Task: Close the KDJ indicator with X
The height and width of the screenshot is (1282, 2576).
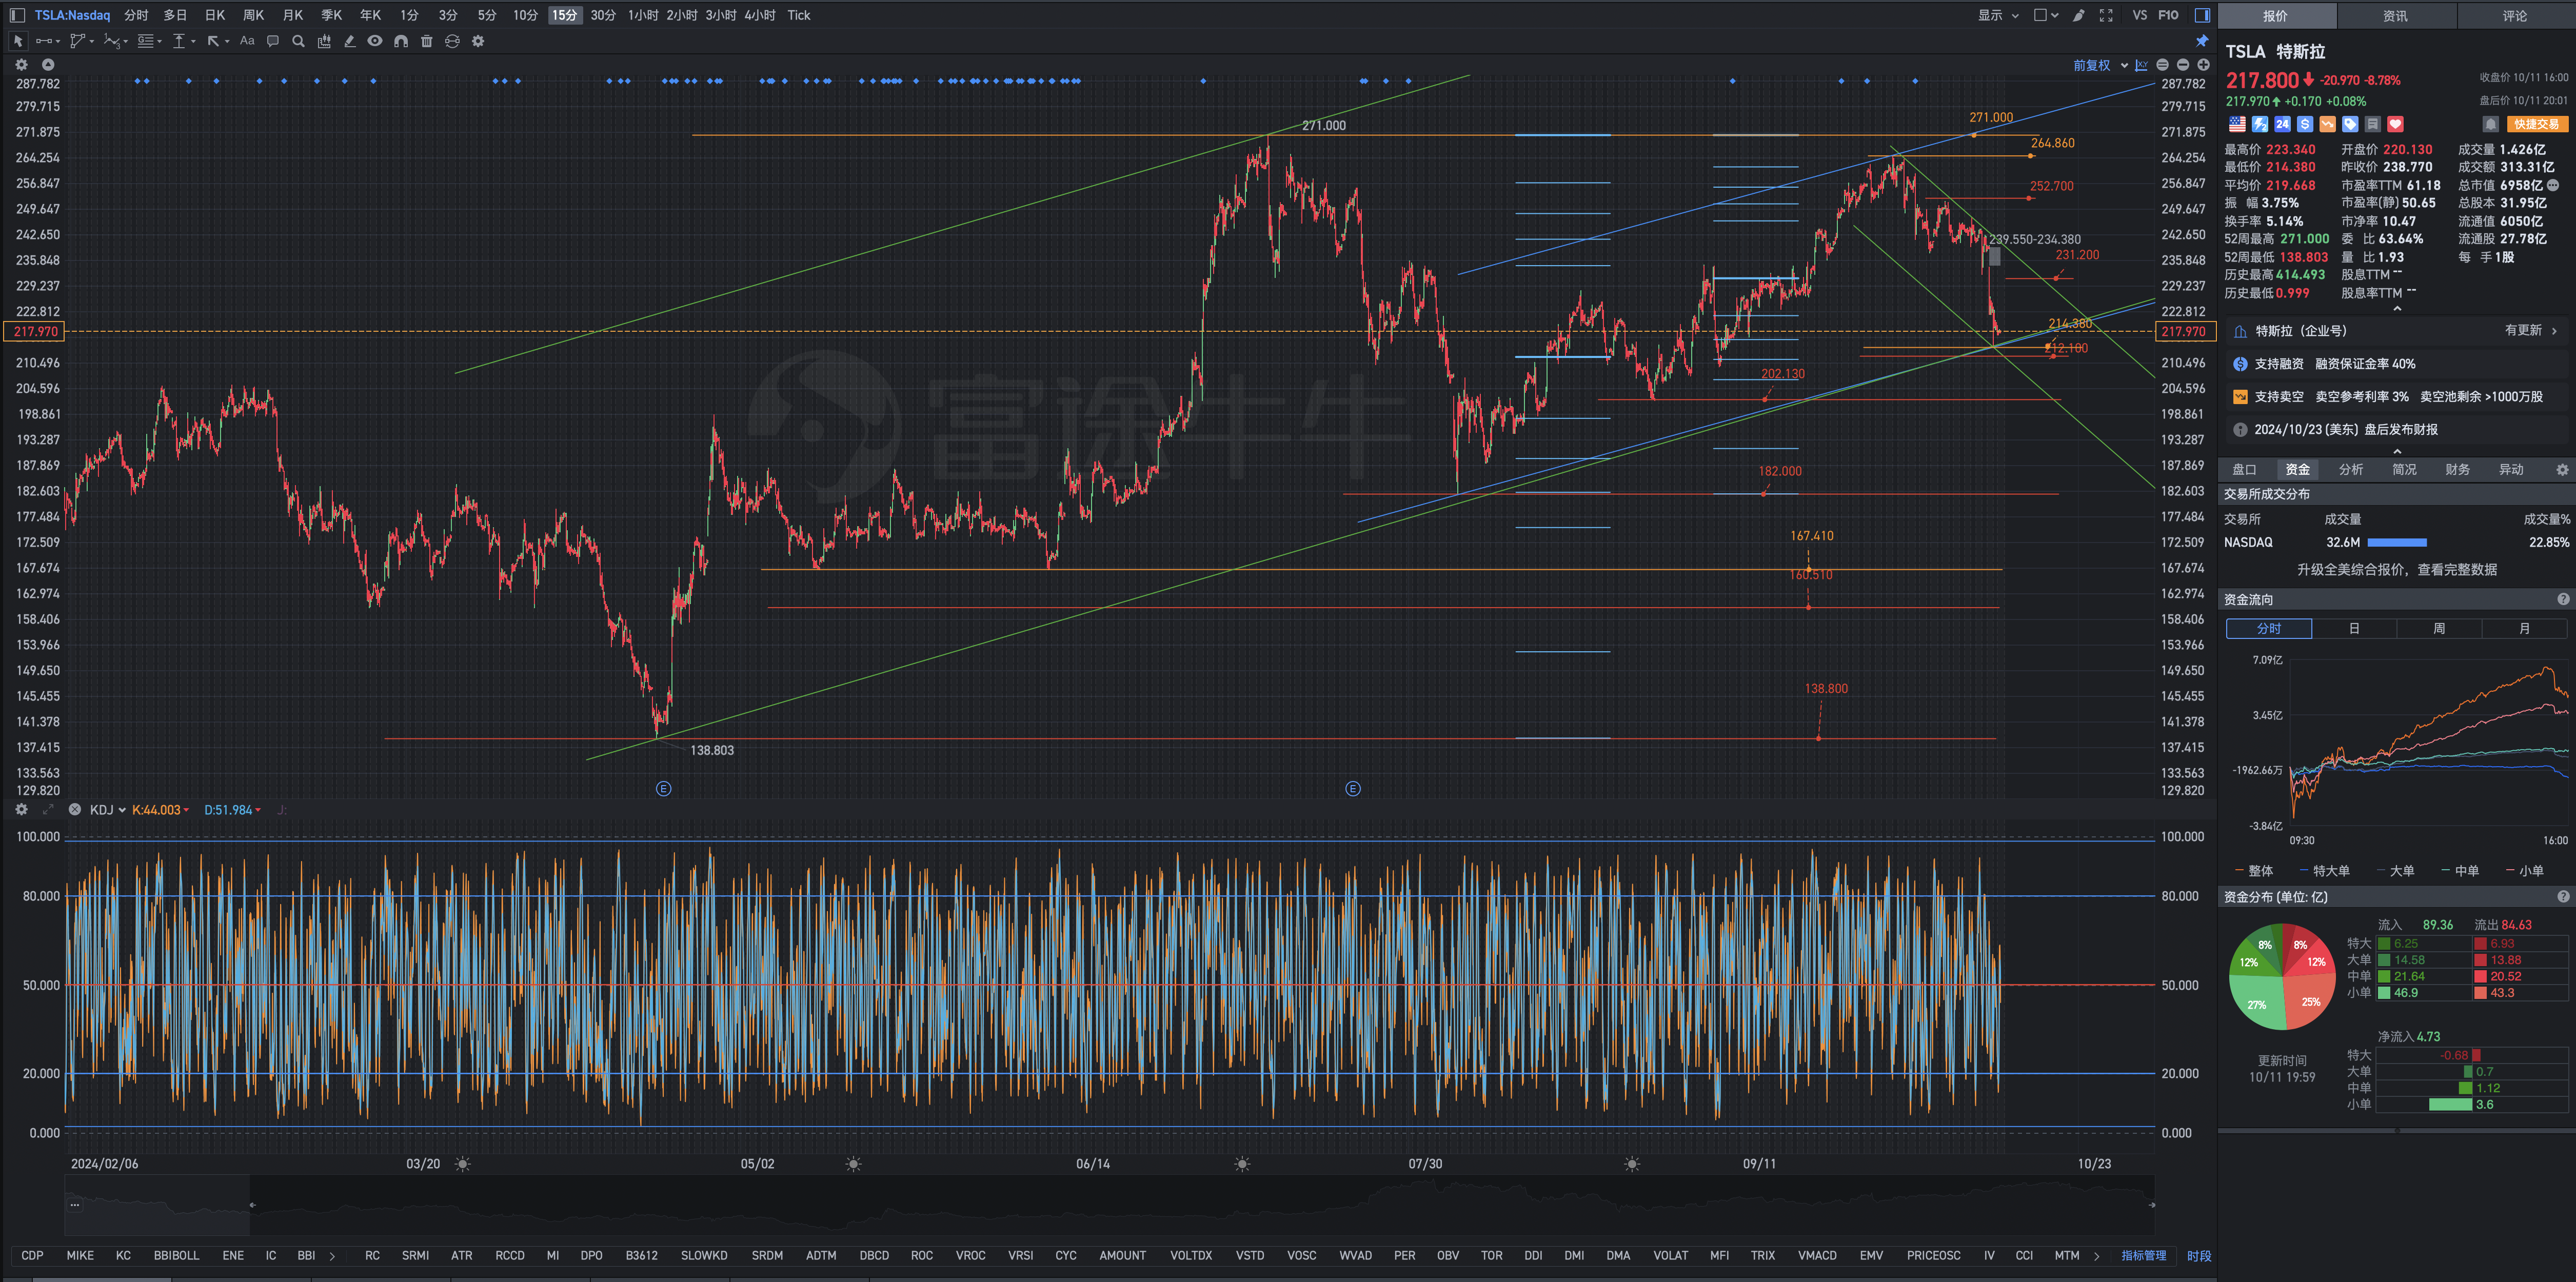Action: pyautogui.click(x=74, y=809)
